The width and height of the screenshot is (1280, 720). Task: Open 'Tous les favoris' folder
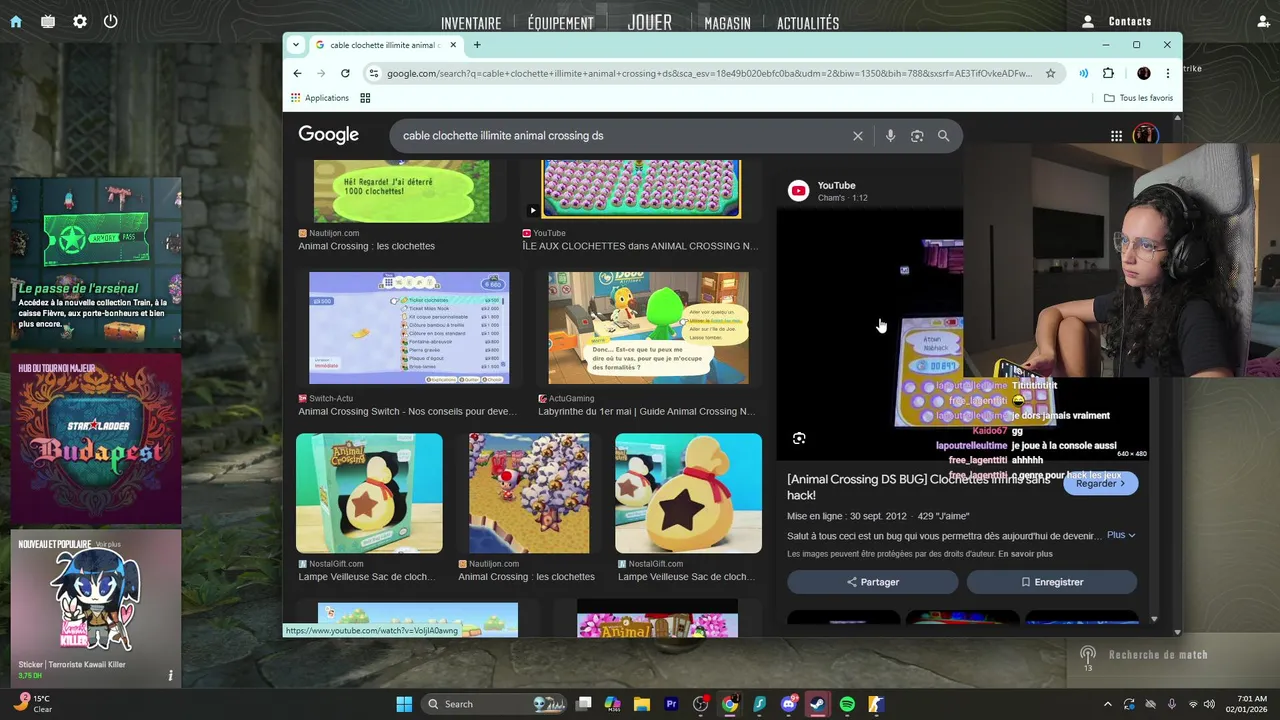coord(1138,98)
